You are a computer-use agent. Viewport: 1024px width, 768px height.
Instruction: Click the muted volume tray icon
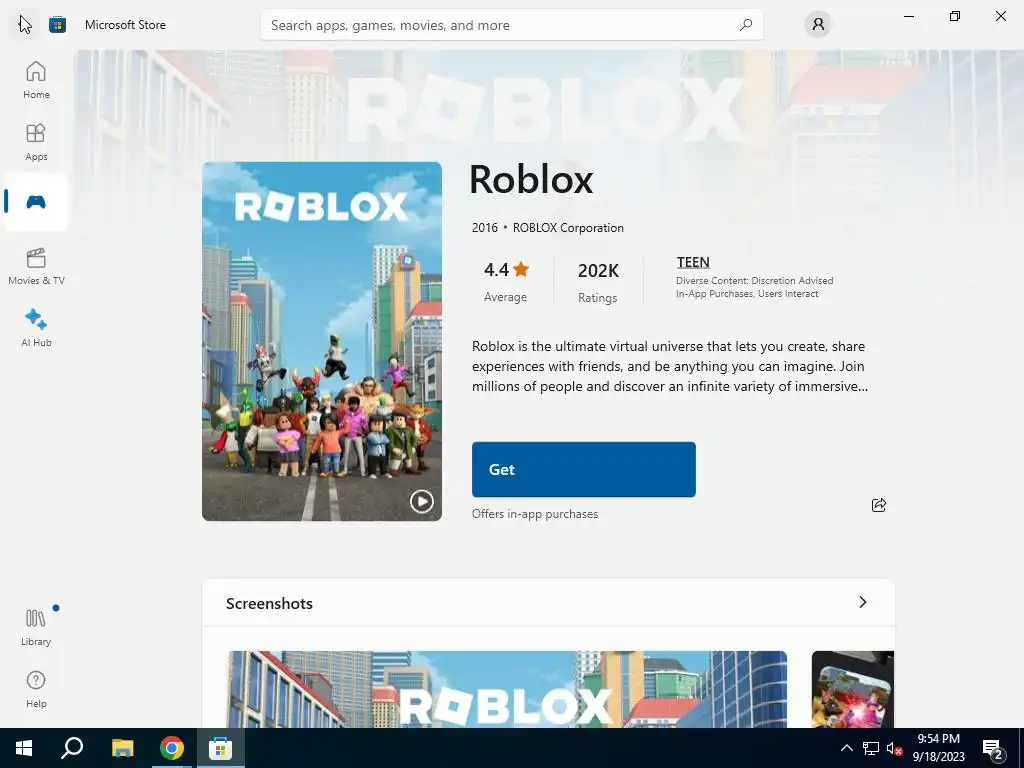point(894,748)
